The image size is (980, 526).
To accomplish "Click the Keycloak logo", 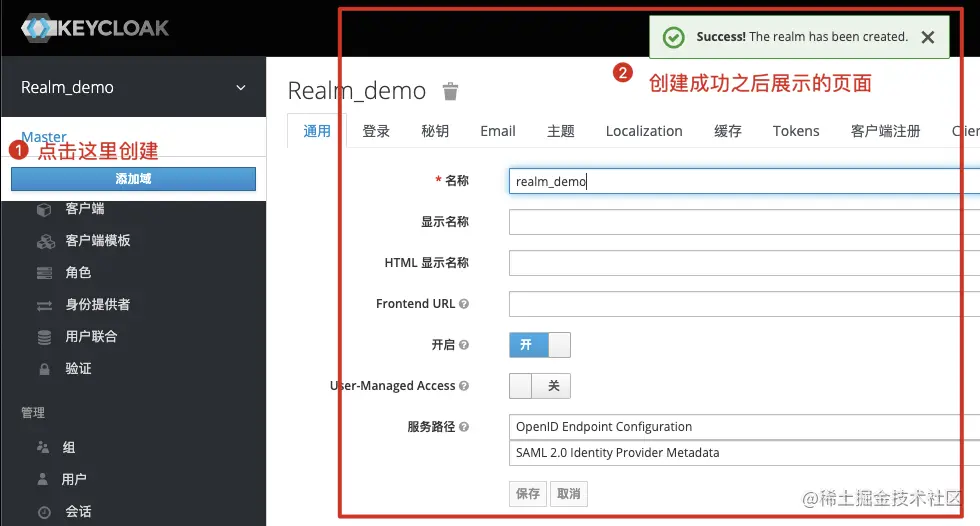I will coord(94,28).
